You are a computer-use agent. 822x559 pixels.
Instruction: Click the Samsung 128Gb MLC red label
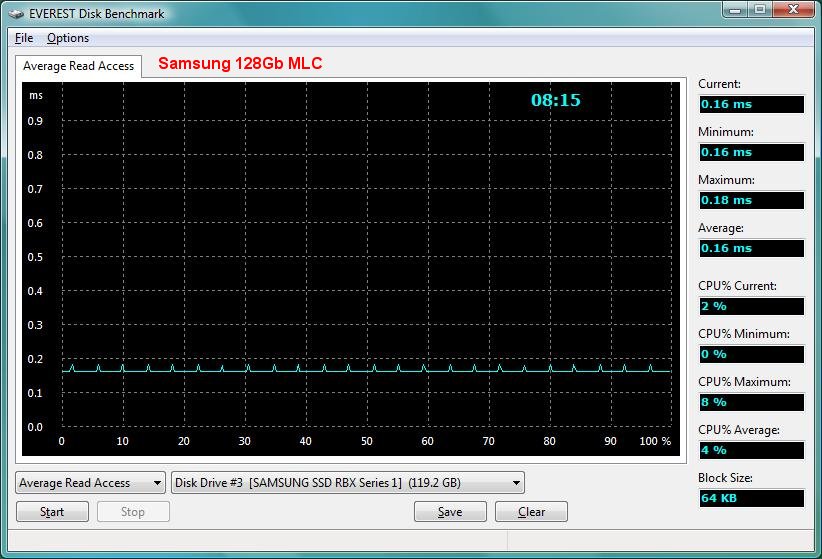[240, 63]
